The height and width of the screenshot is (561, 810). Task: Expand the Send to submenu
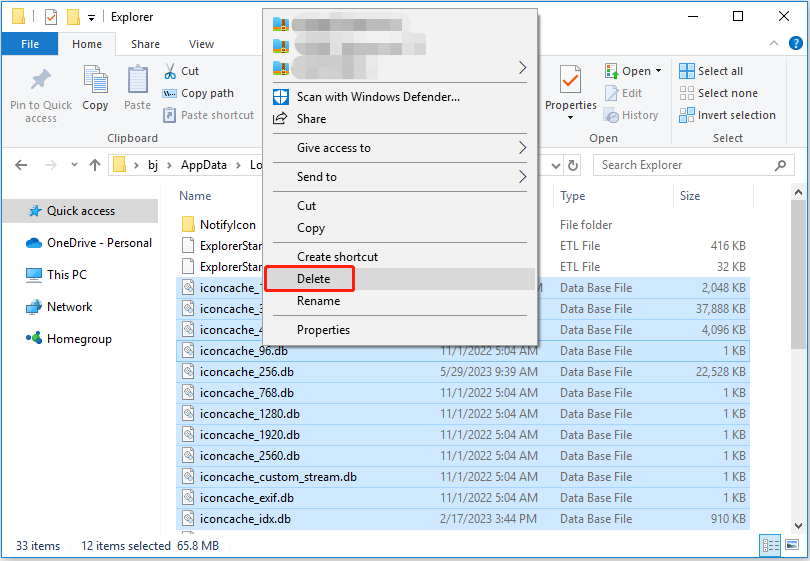(522, 177)
